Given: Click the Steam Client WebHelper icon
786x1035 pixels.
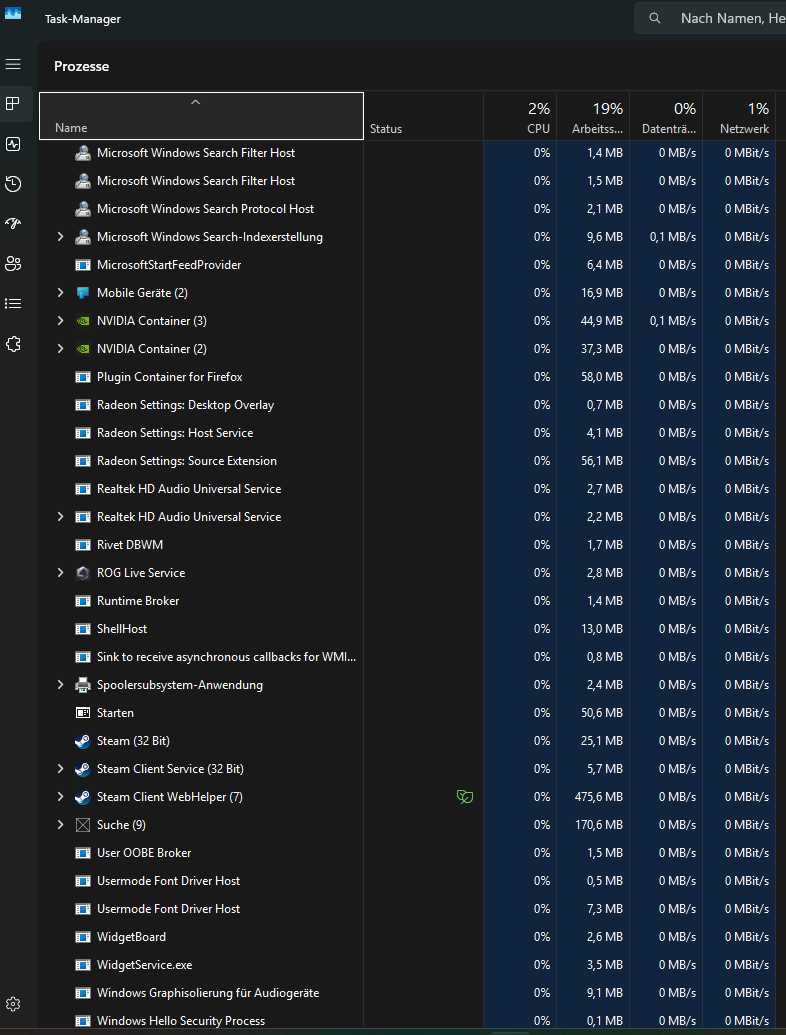Looking at the screenshot, I should pyautogui.click(x=82, y=797).
